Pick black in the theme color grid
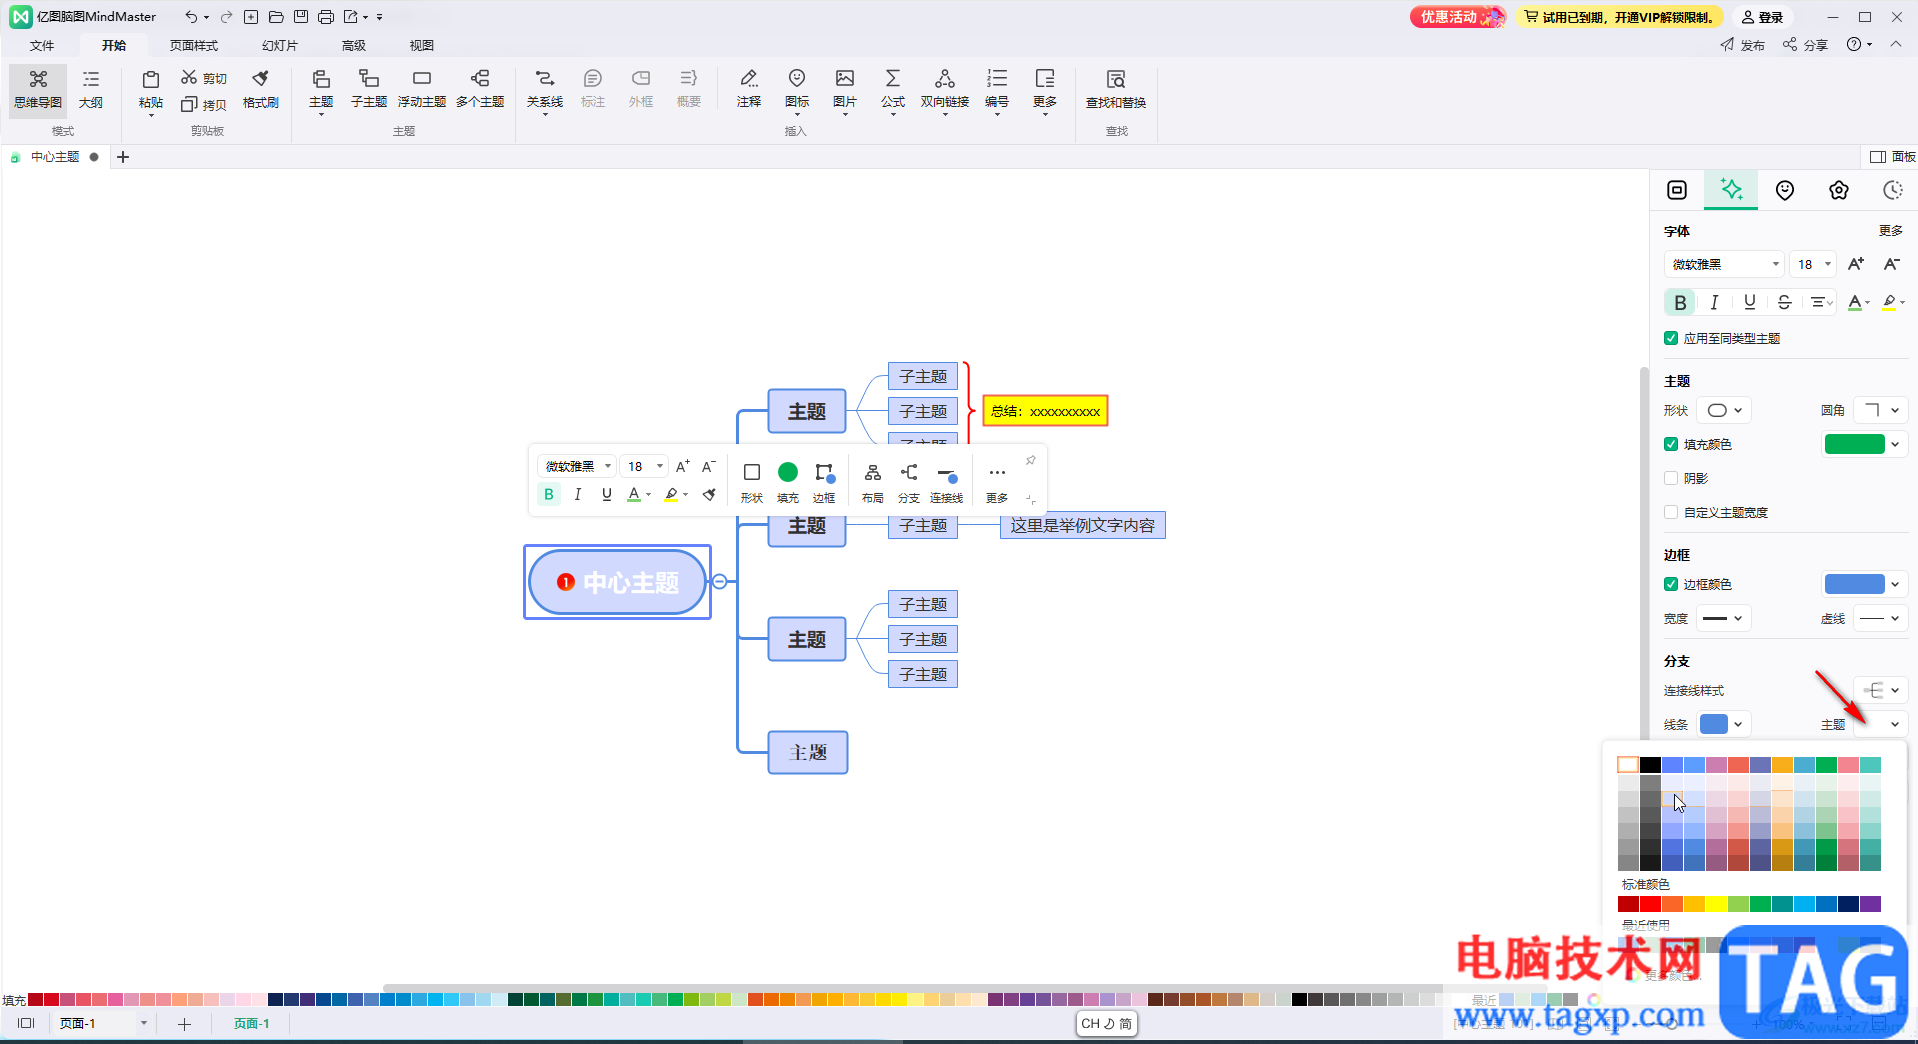 [x=1650, y=764]
